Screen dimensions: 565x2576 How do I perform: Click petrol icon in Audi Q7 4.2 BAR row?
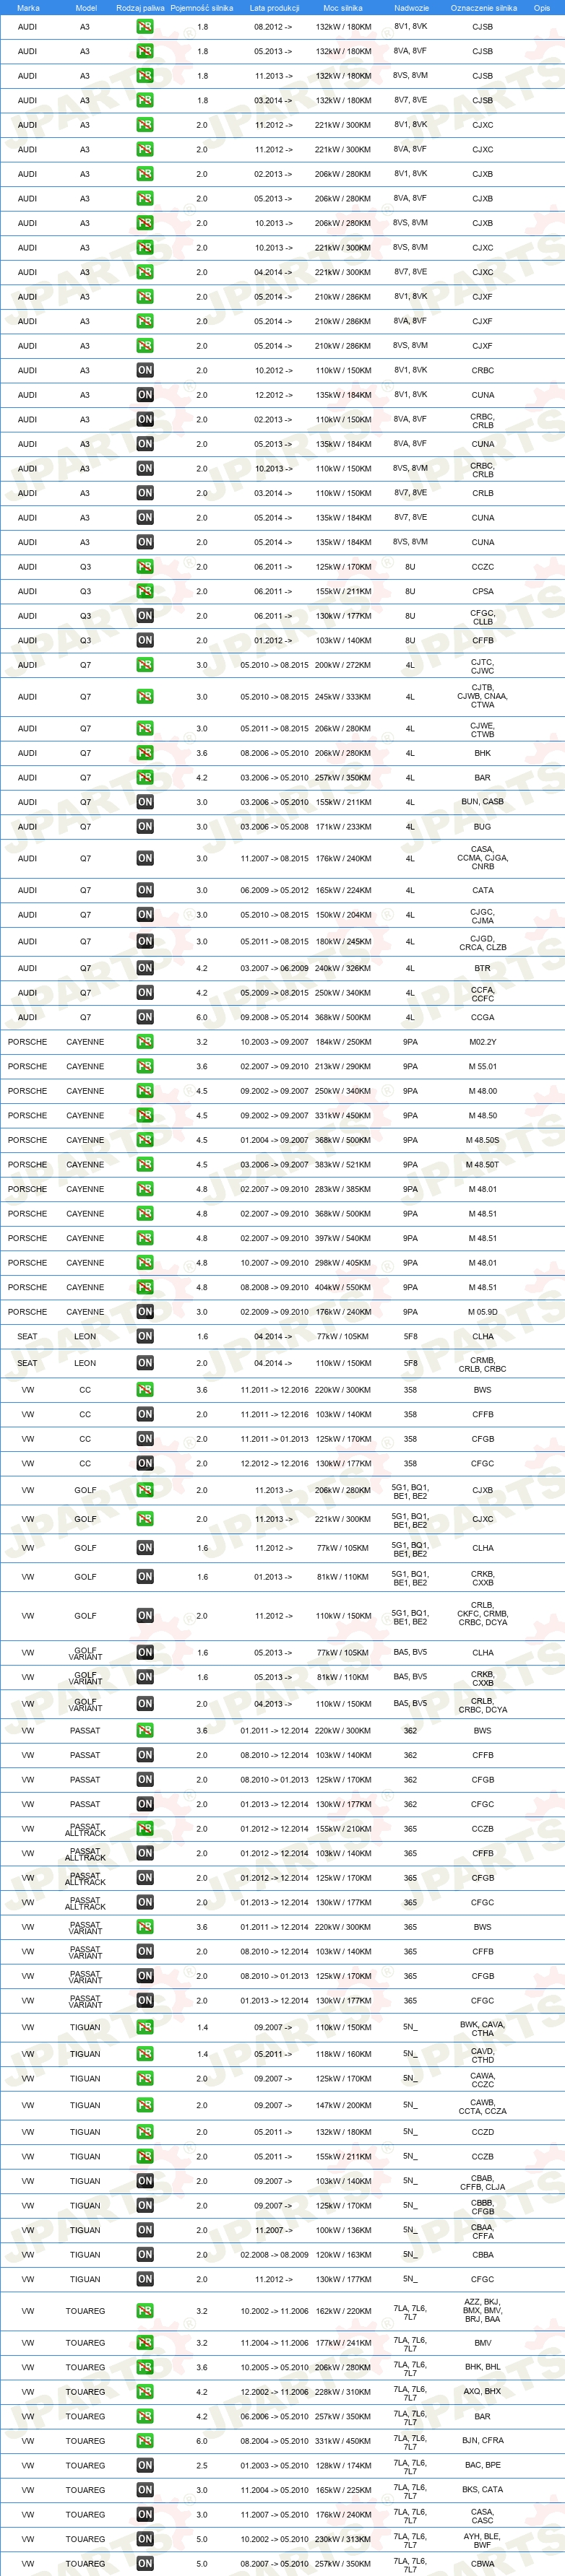145,777
